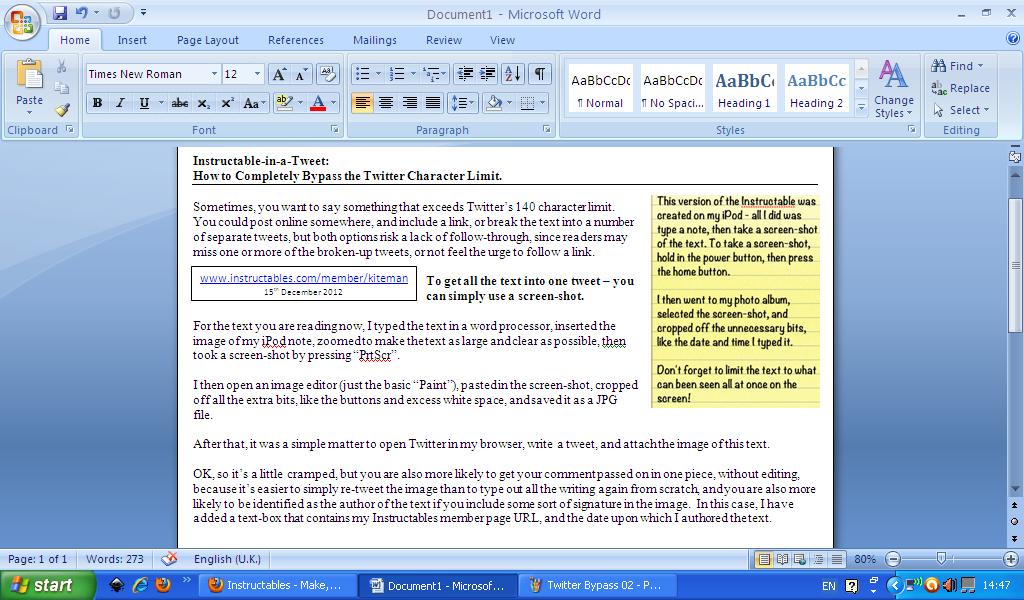The width and height of the screenshot is (1024, 600).
Task: Customize Quick Access Toolbar dropdown arrow
Action: pyautogui.click(x=144, y=12)
